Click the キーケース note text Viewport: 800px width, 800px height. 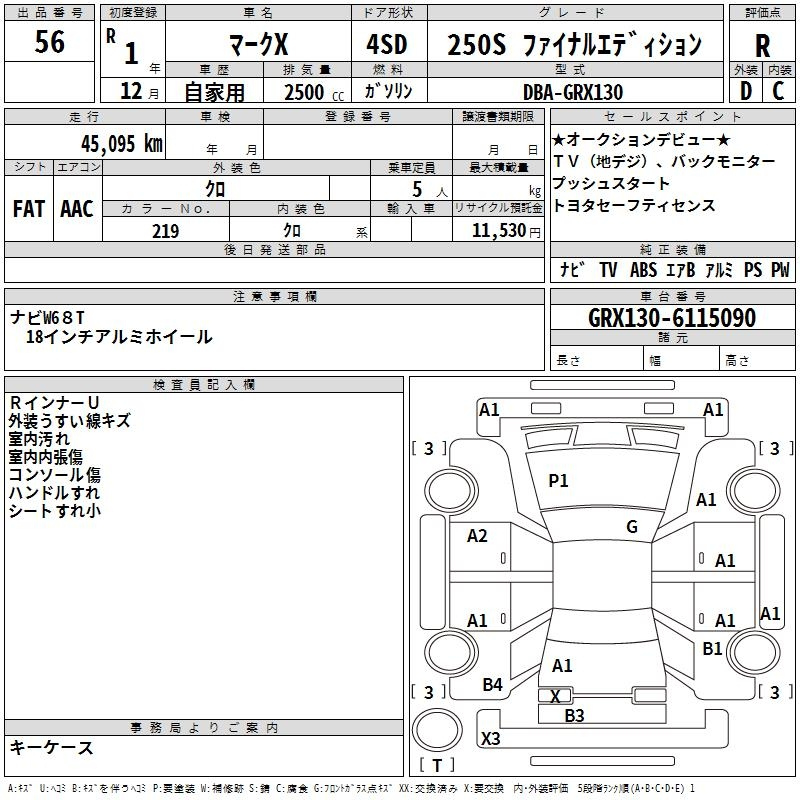(52, 747)
